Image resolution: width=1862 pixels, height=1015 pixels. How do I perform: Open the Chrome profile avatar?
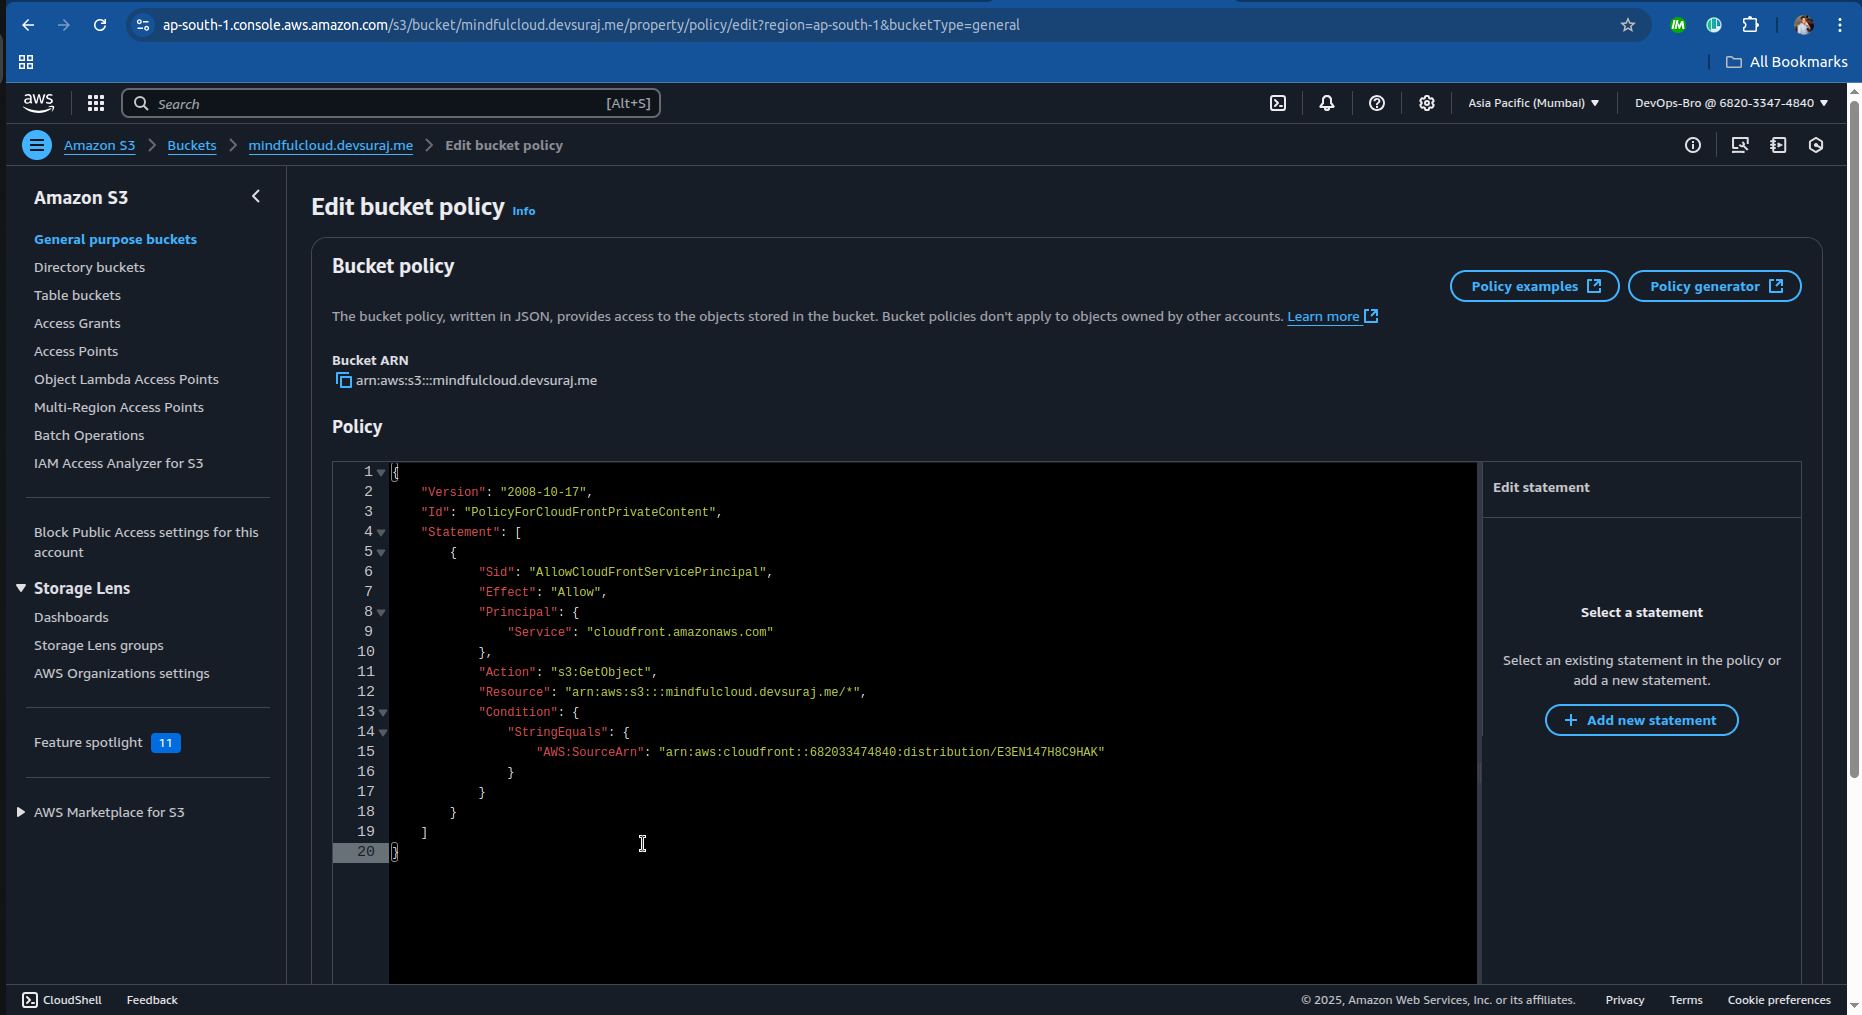click(x=1804, y=25)
